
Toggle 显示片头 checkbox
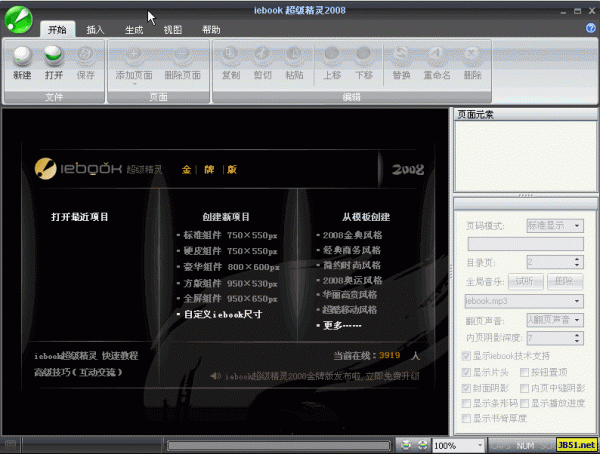click(466, 372)
